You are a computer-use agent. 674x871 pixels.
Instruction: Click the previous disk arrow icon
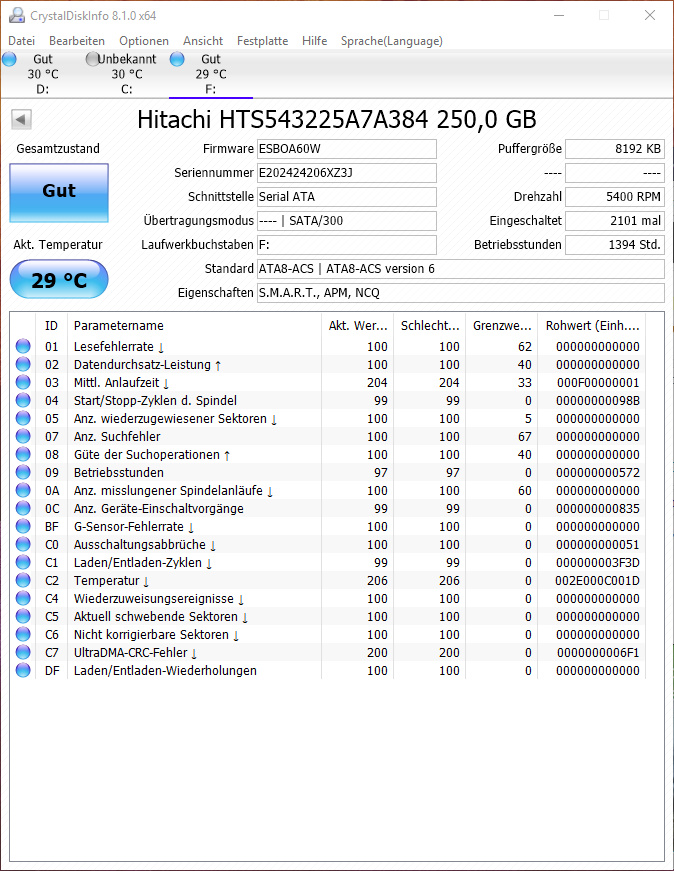21,119
